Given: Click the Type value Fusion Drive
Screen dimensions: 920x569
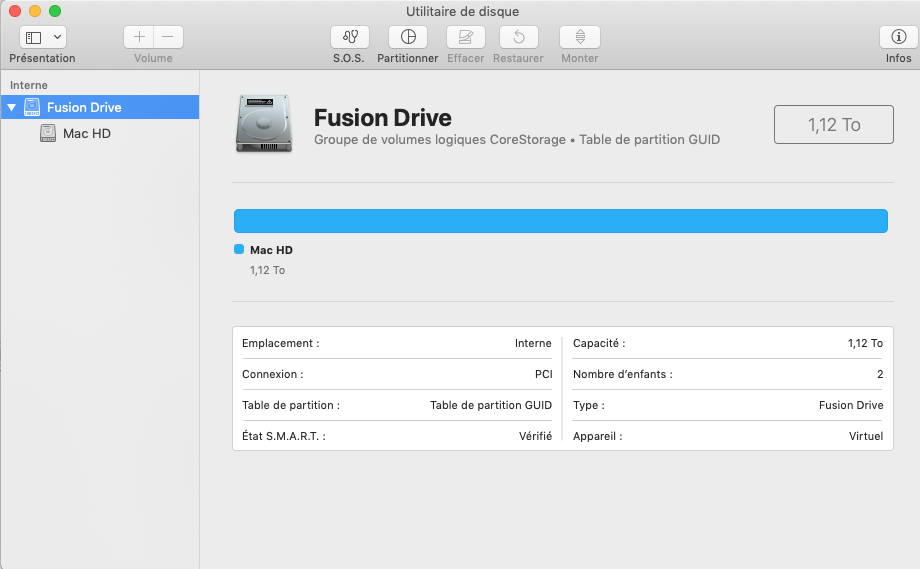Looking at the screenshot, I should click(x=851, y=405).
